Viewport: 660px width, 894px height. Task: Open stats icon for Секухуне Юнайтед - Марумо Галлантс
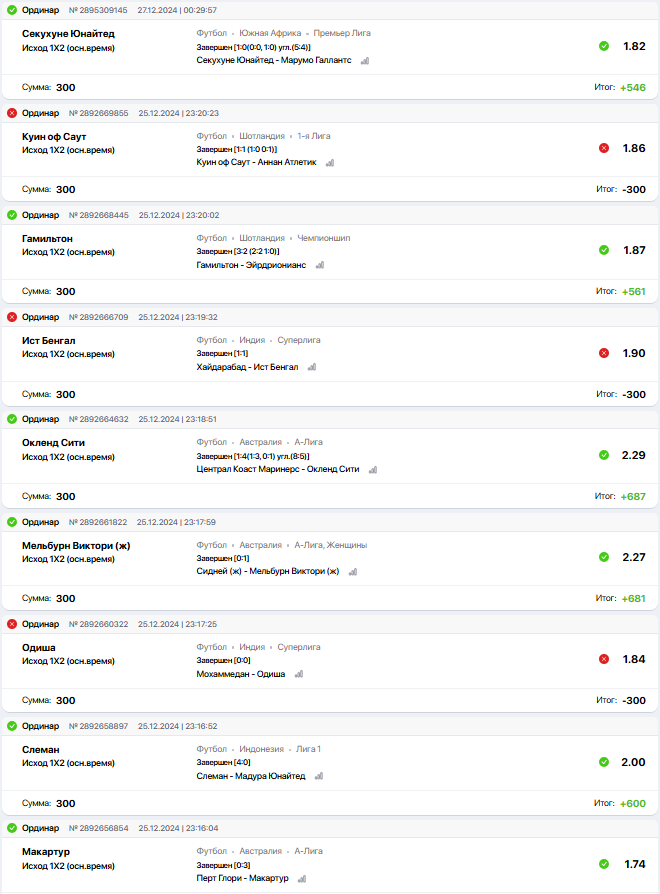365,60
